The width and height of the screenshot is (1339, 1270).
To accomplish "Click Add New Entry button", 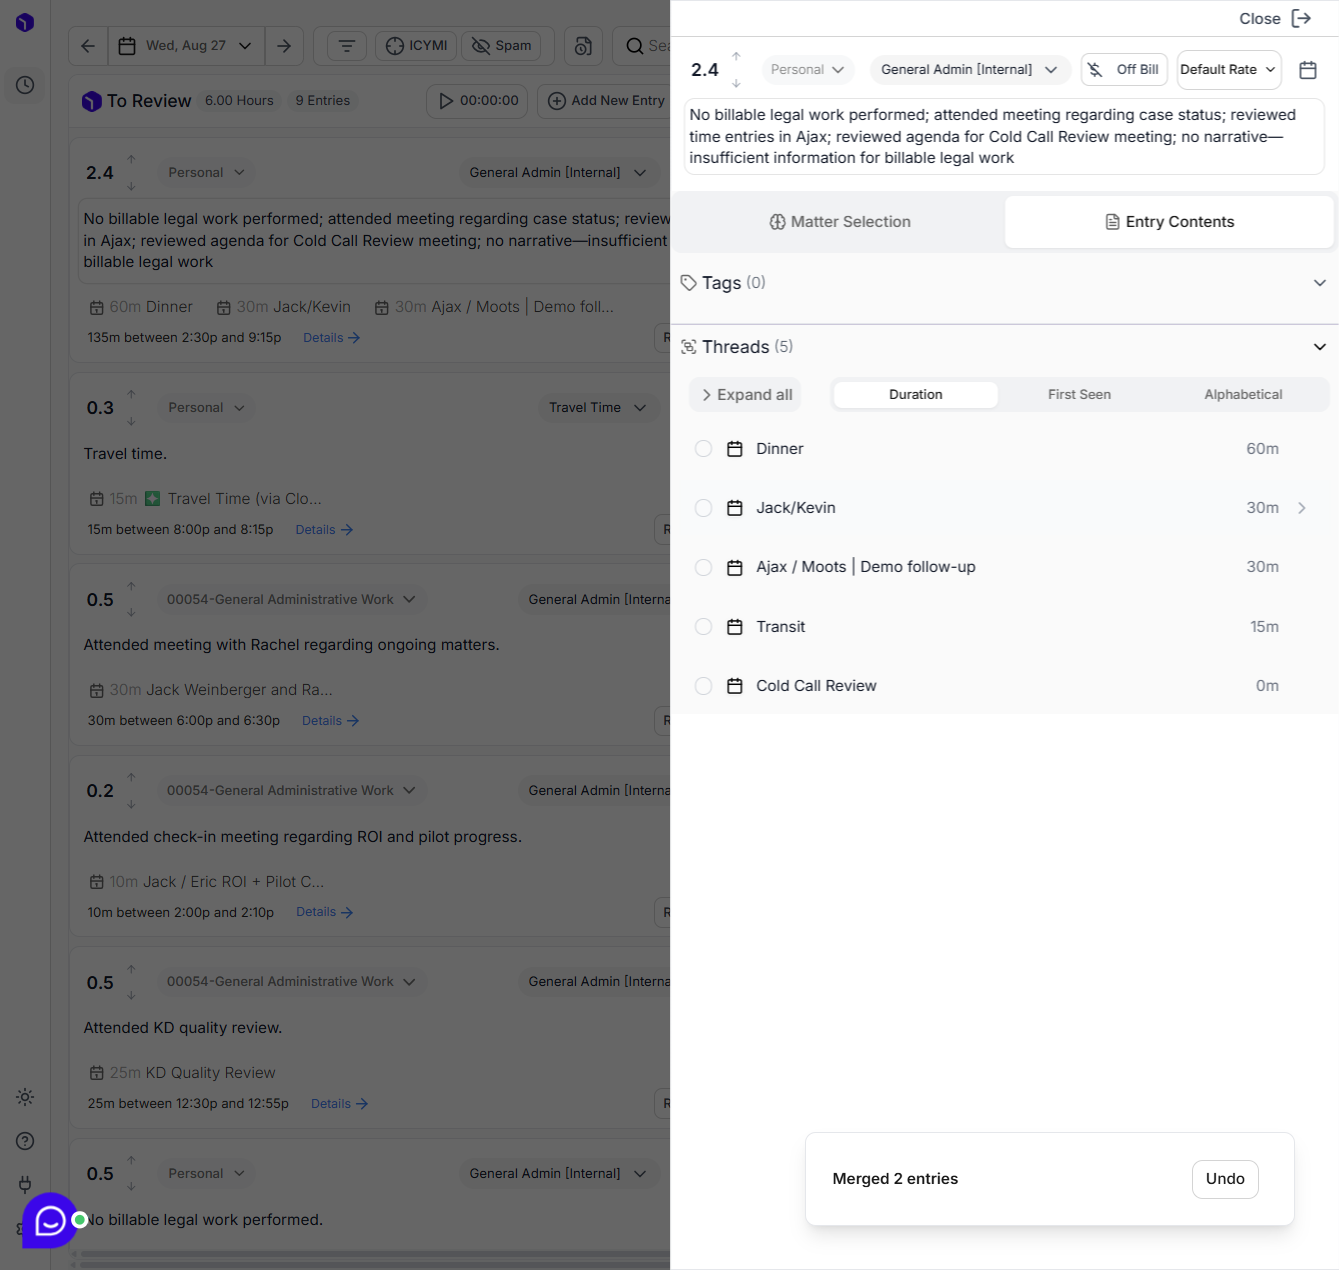I will 606,101.
